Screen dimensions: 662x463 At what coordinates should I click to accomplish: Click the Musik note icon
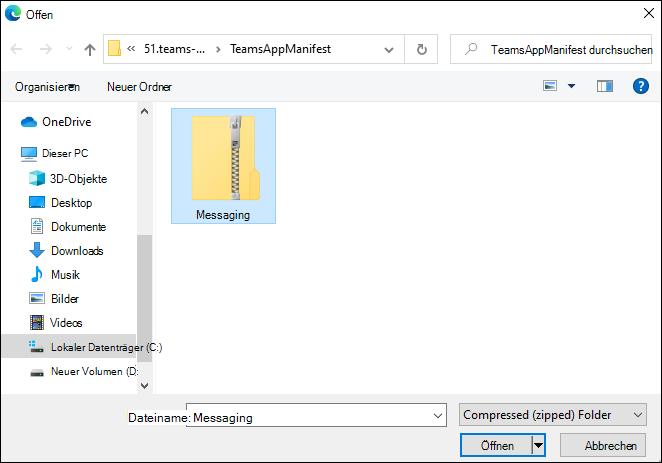[37, 274]
